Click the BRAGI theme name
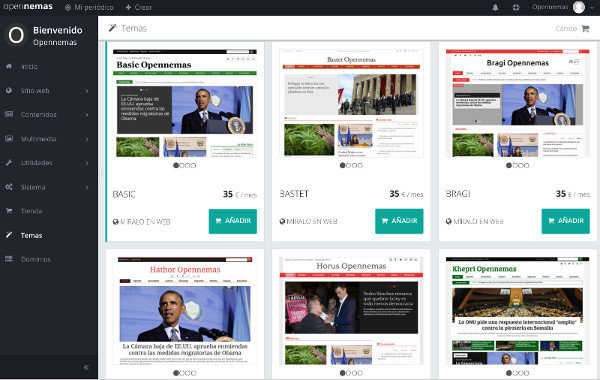Viewport: 600px width, 380px height. pyautogui.click(x=458, y=194)
